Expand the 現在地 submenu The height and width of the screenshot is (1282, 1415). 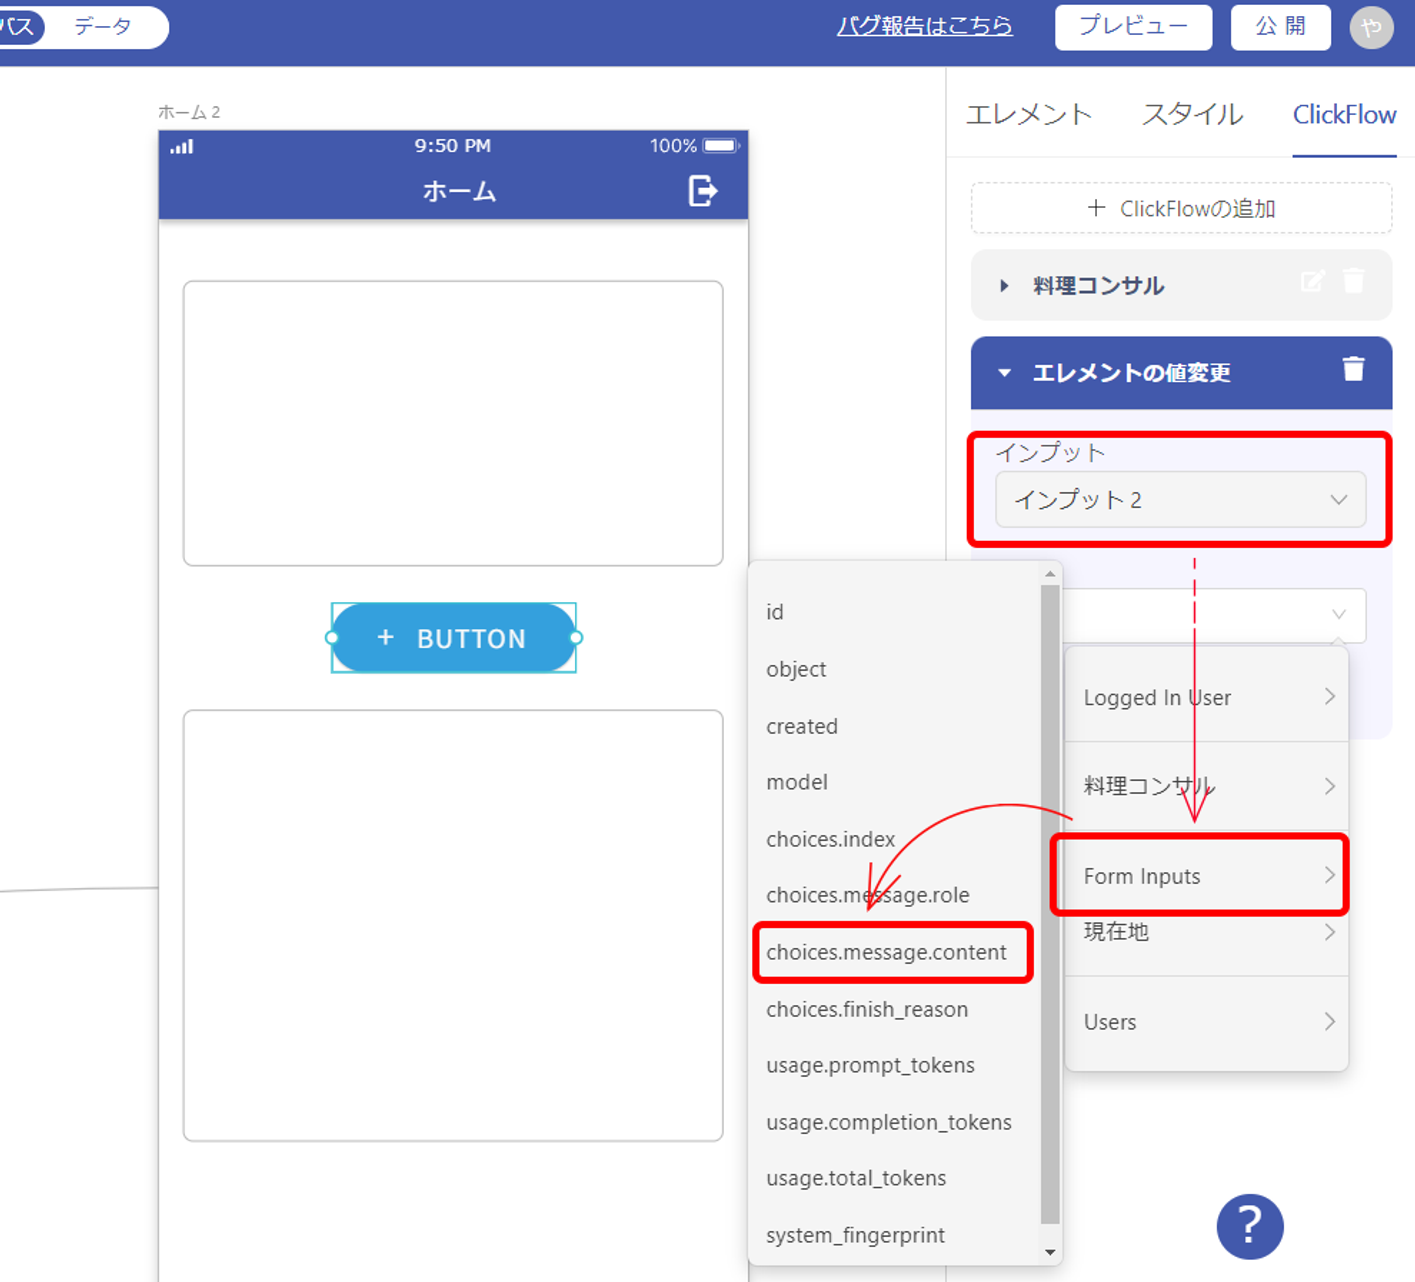(1206, 932)
